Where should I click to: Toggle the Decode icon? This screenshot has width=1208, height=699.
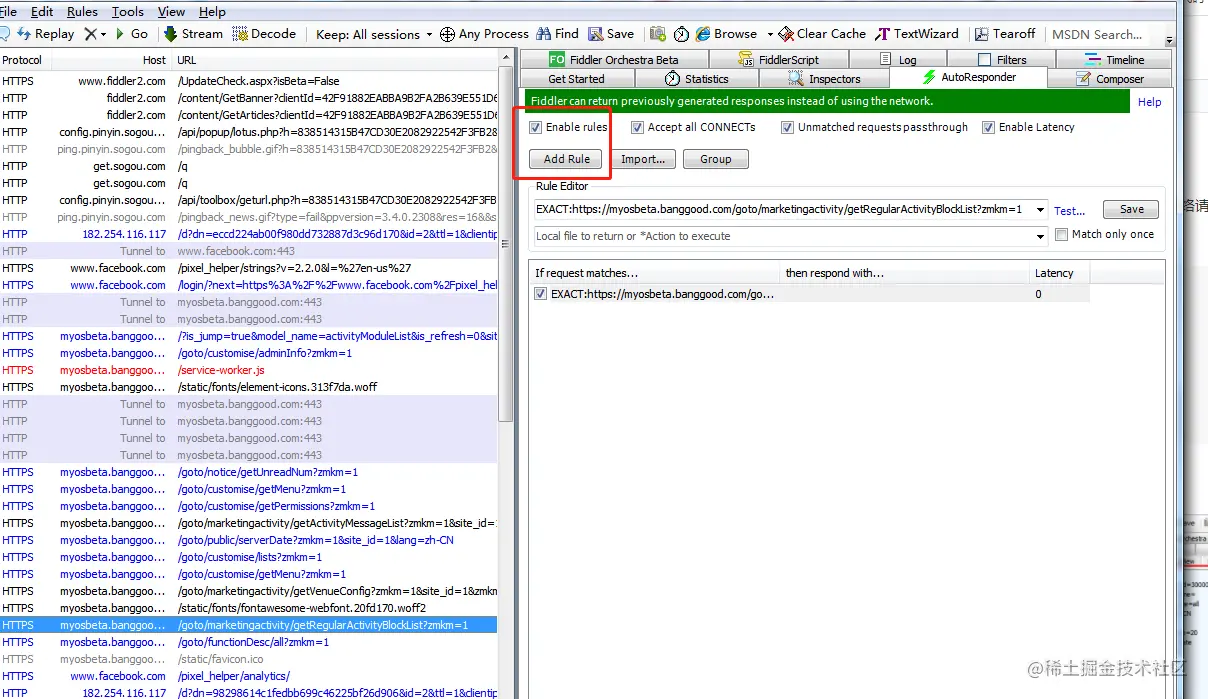pos(240,34)
